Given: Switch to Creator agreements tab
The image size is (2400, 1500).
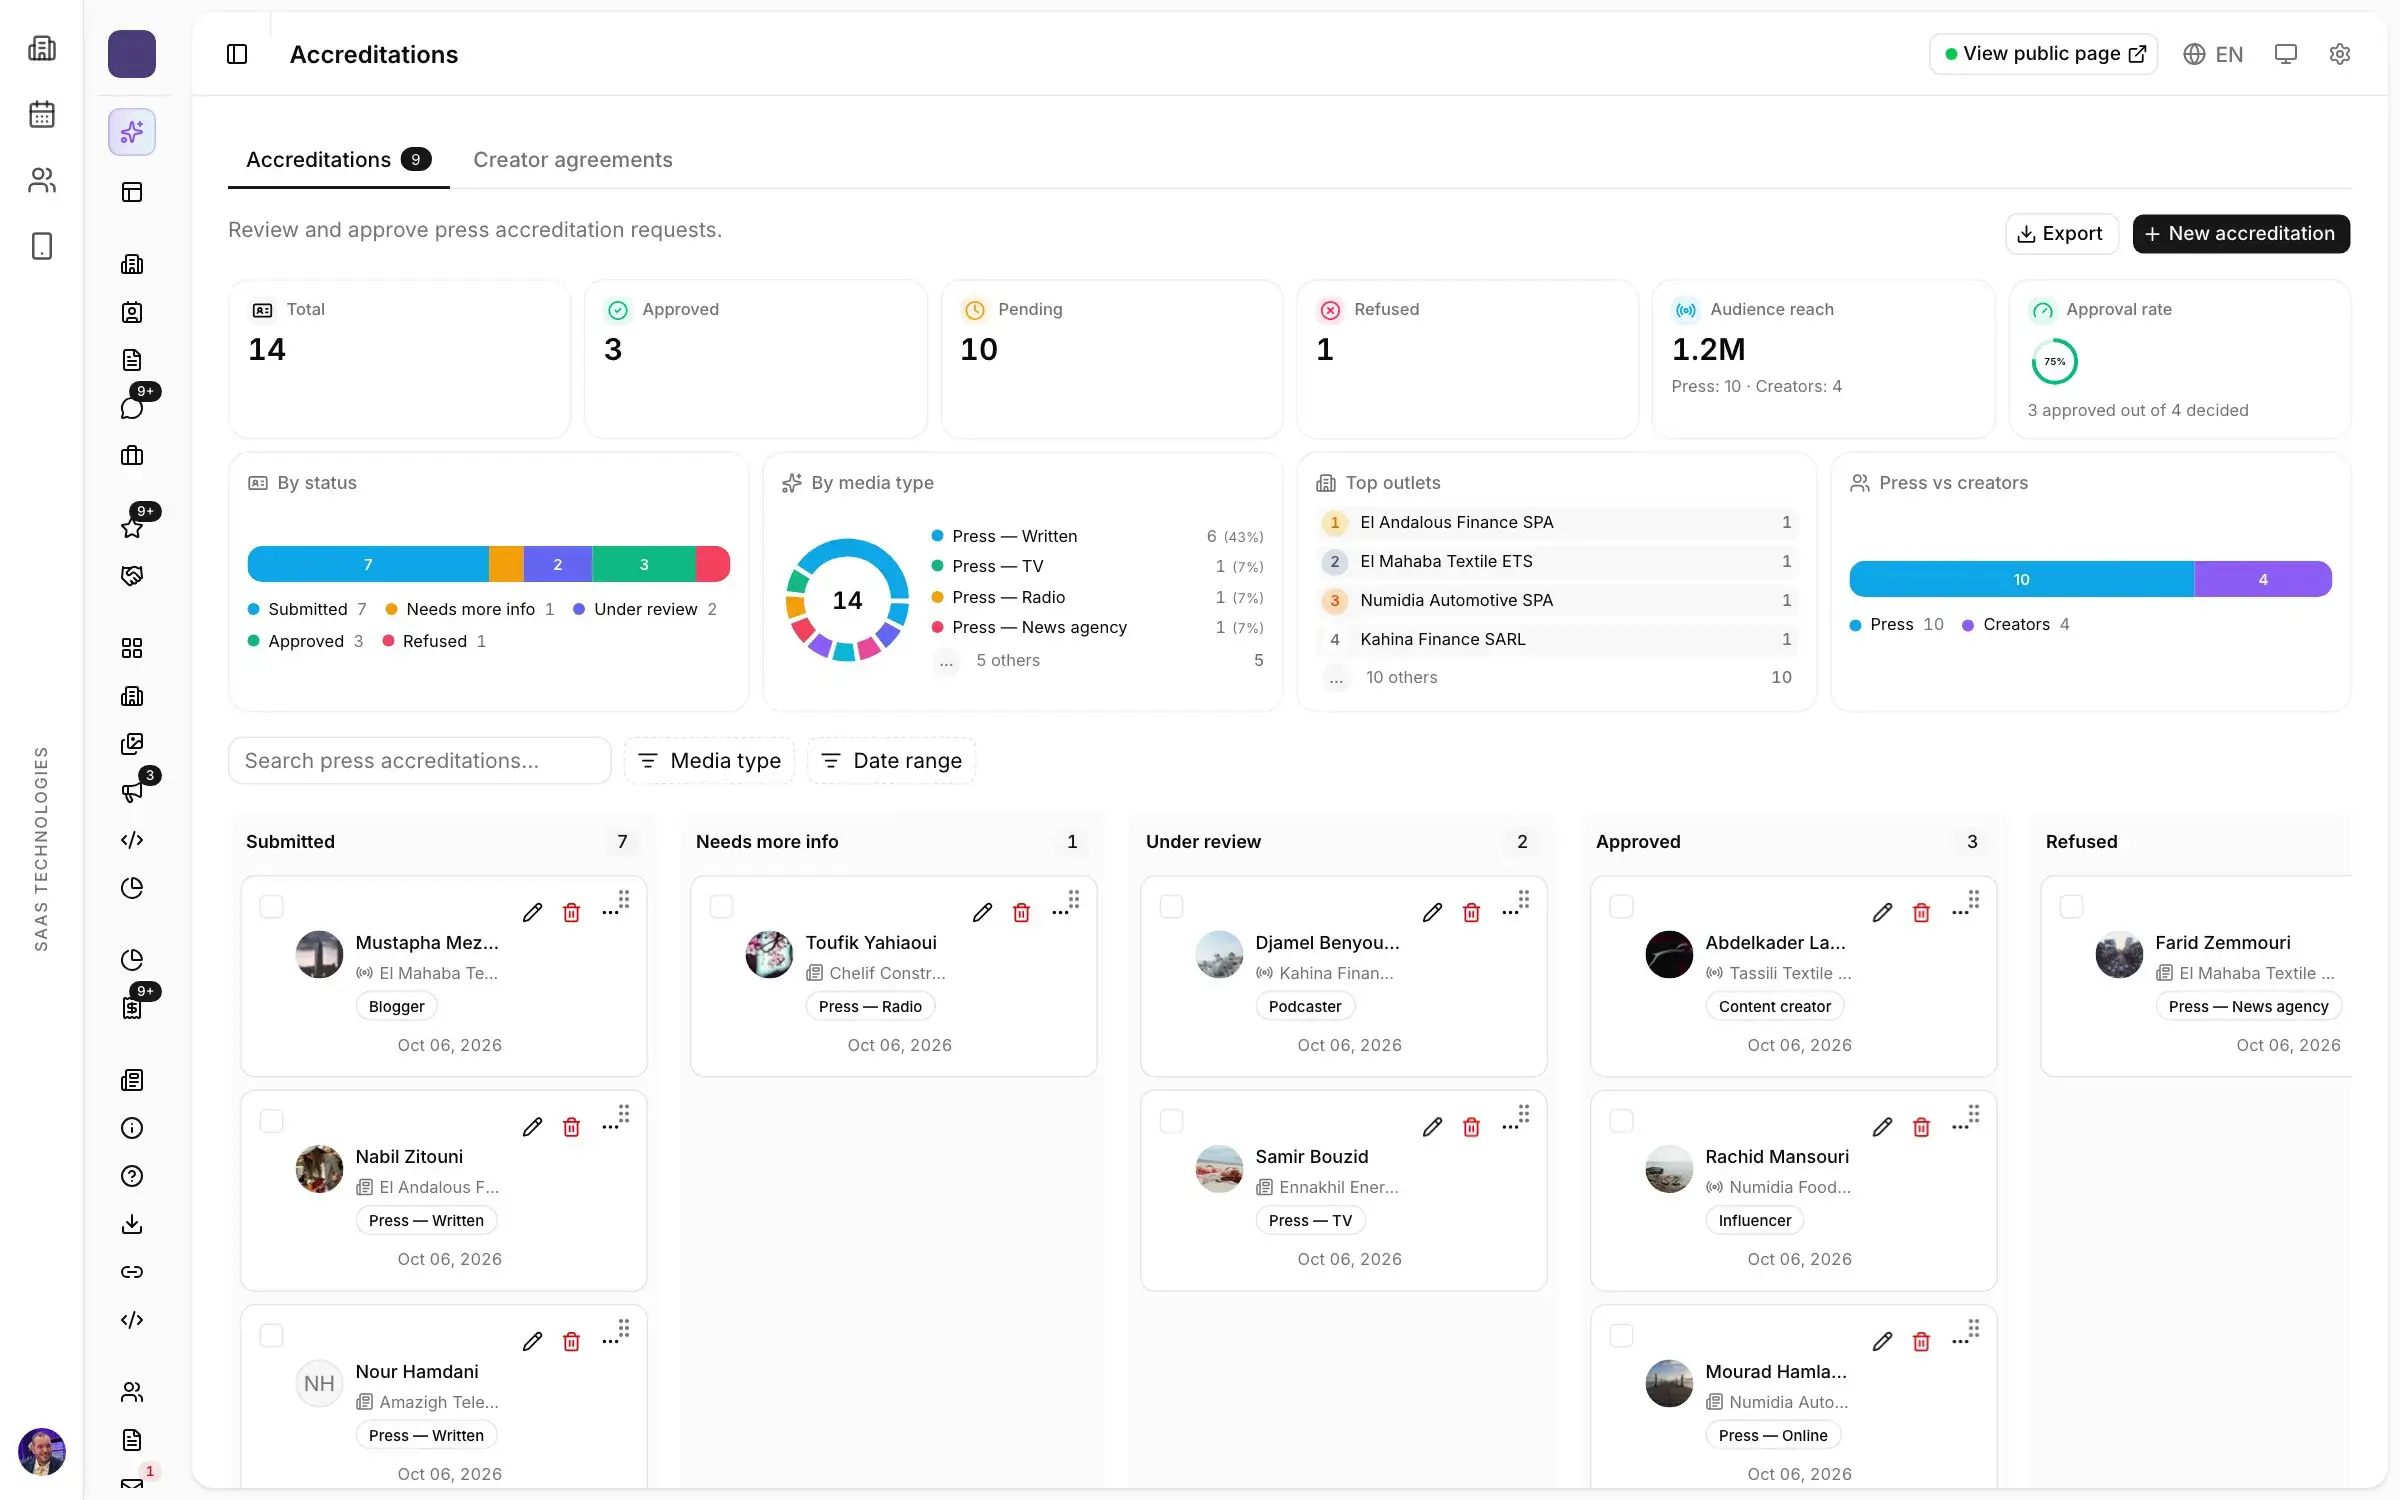Looking at the screenshot, I should click(x=572, y=160).
